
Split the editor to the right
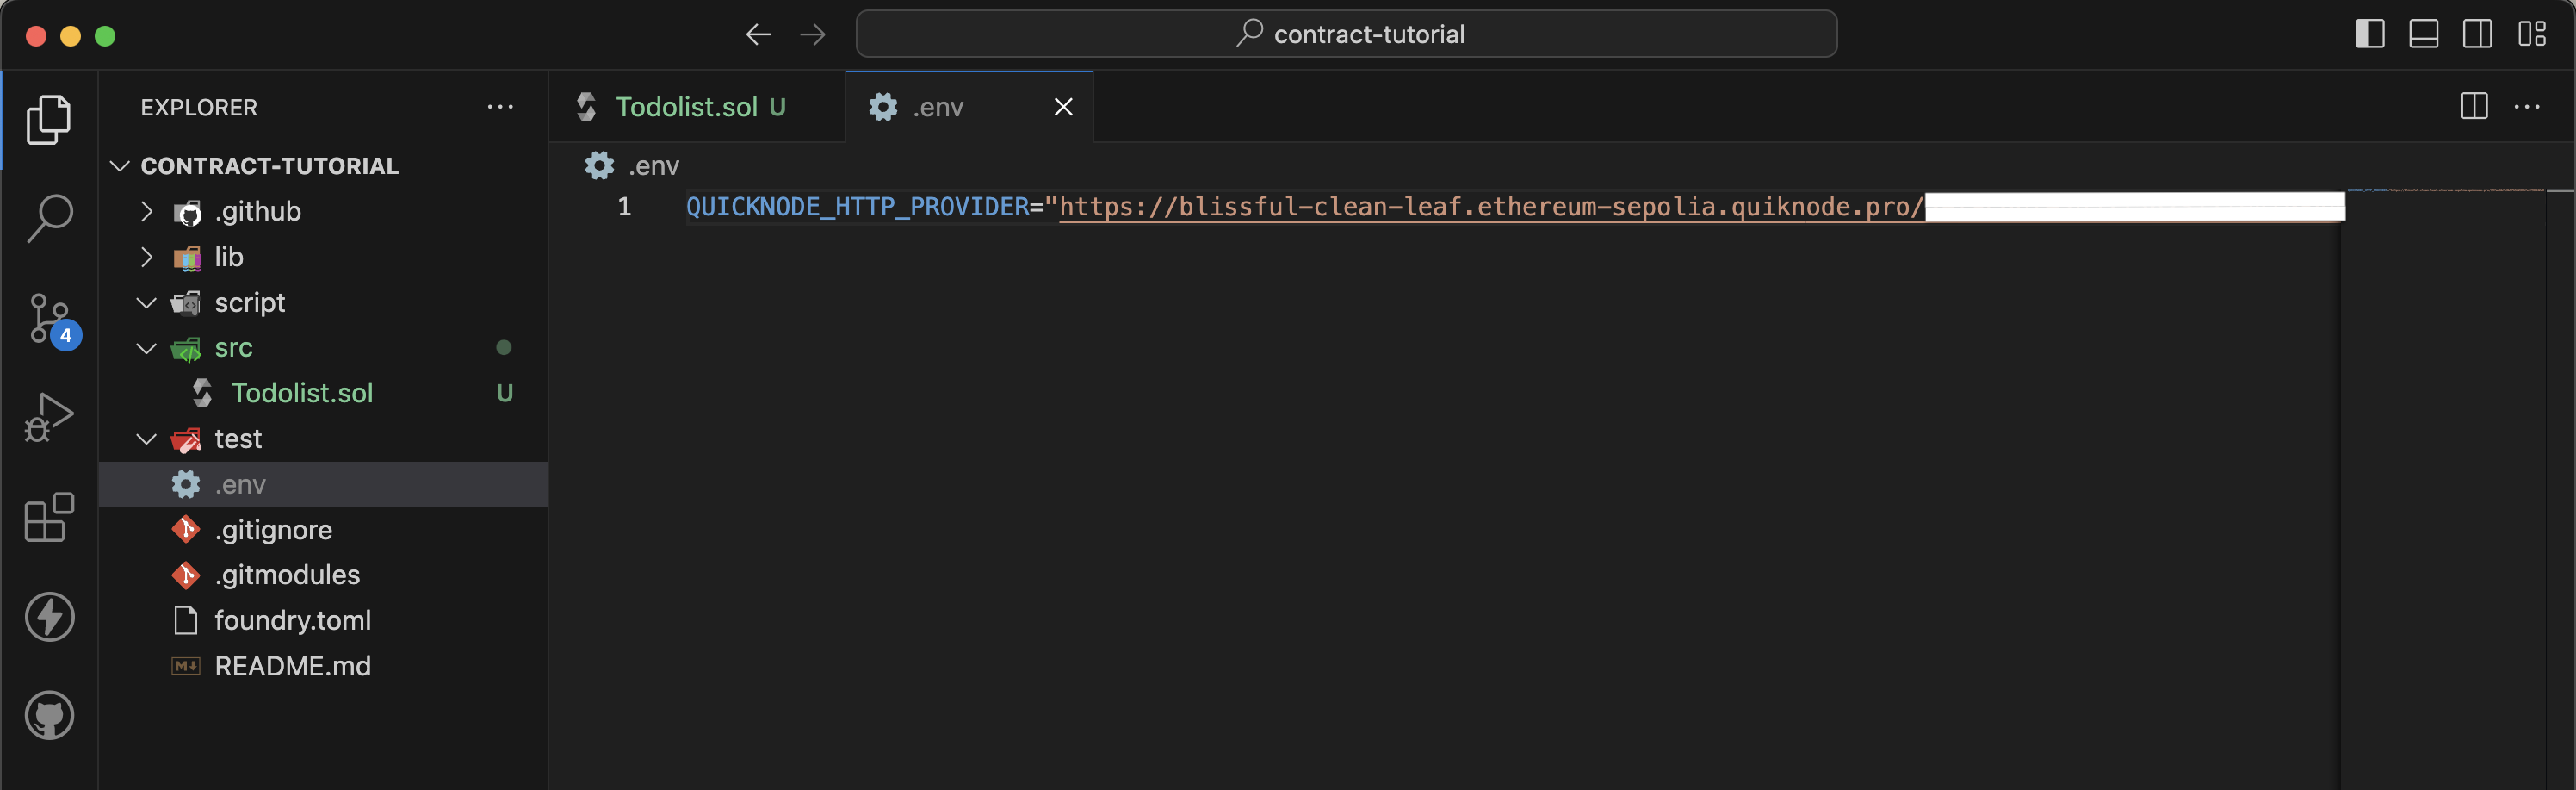(x=2473, y=106)
